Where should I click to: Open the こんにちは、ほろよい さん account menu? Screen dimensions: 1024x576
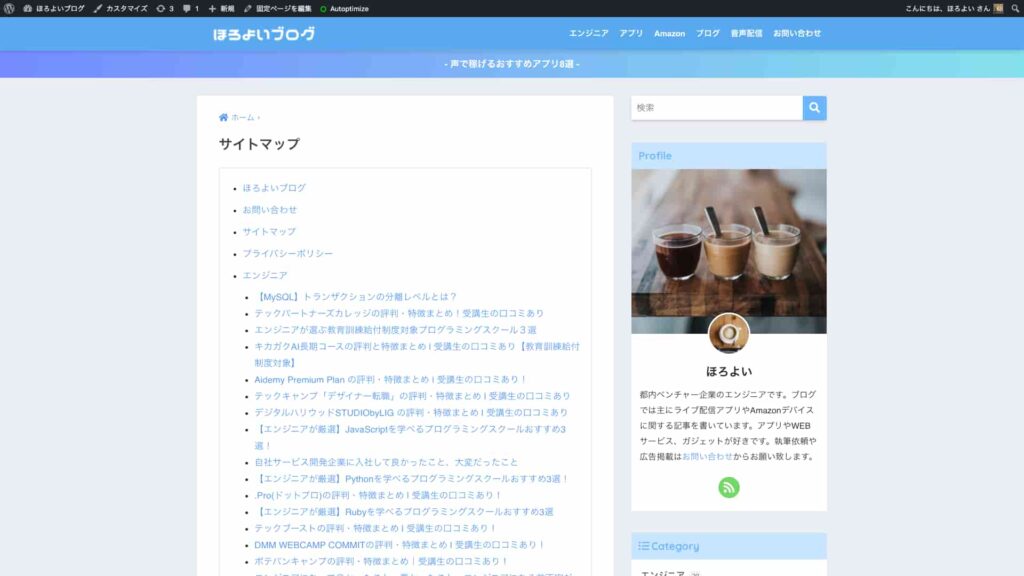(x=953, y=8)
